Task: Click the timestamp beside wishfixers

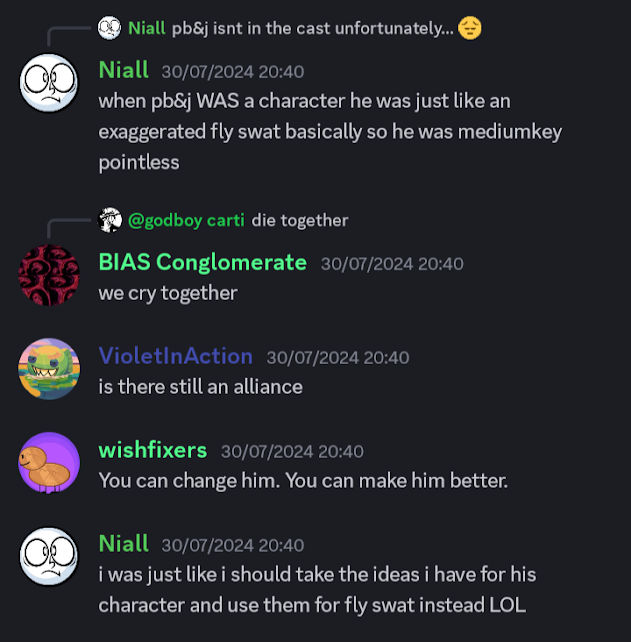Action: point(292,452)
